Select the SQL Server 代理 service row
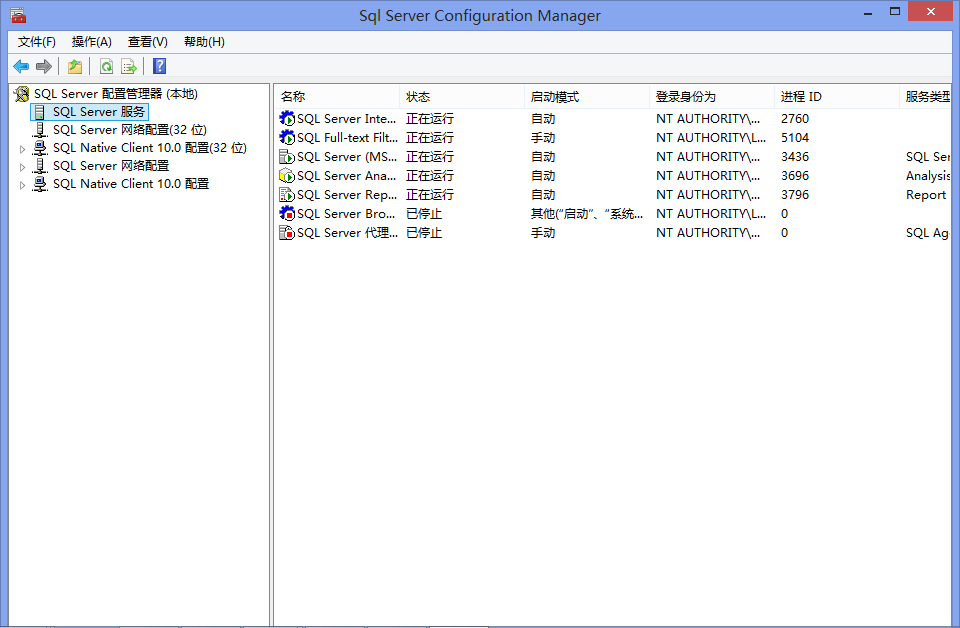This screenshot has height=628, width=960. point(347,233)
